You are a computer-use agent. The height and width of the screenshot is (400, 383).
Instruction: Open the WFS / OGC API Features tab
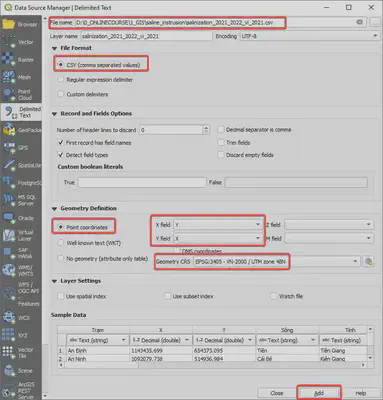coord(21,294)
